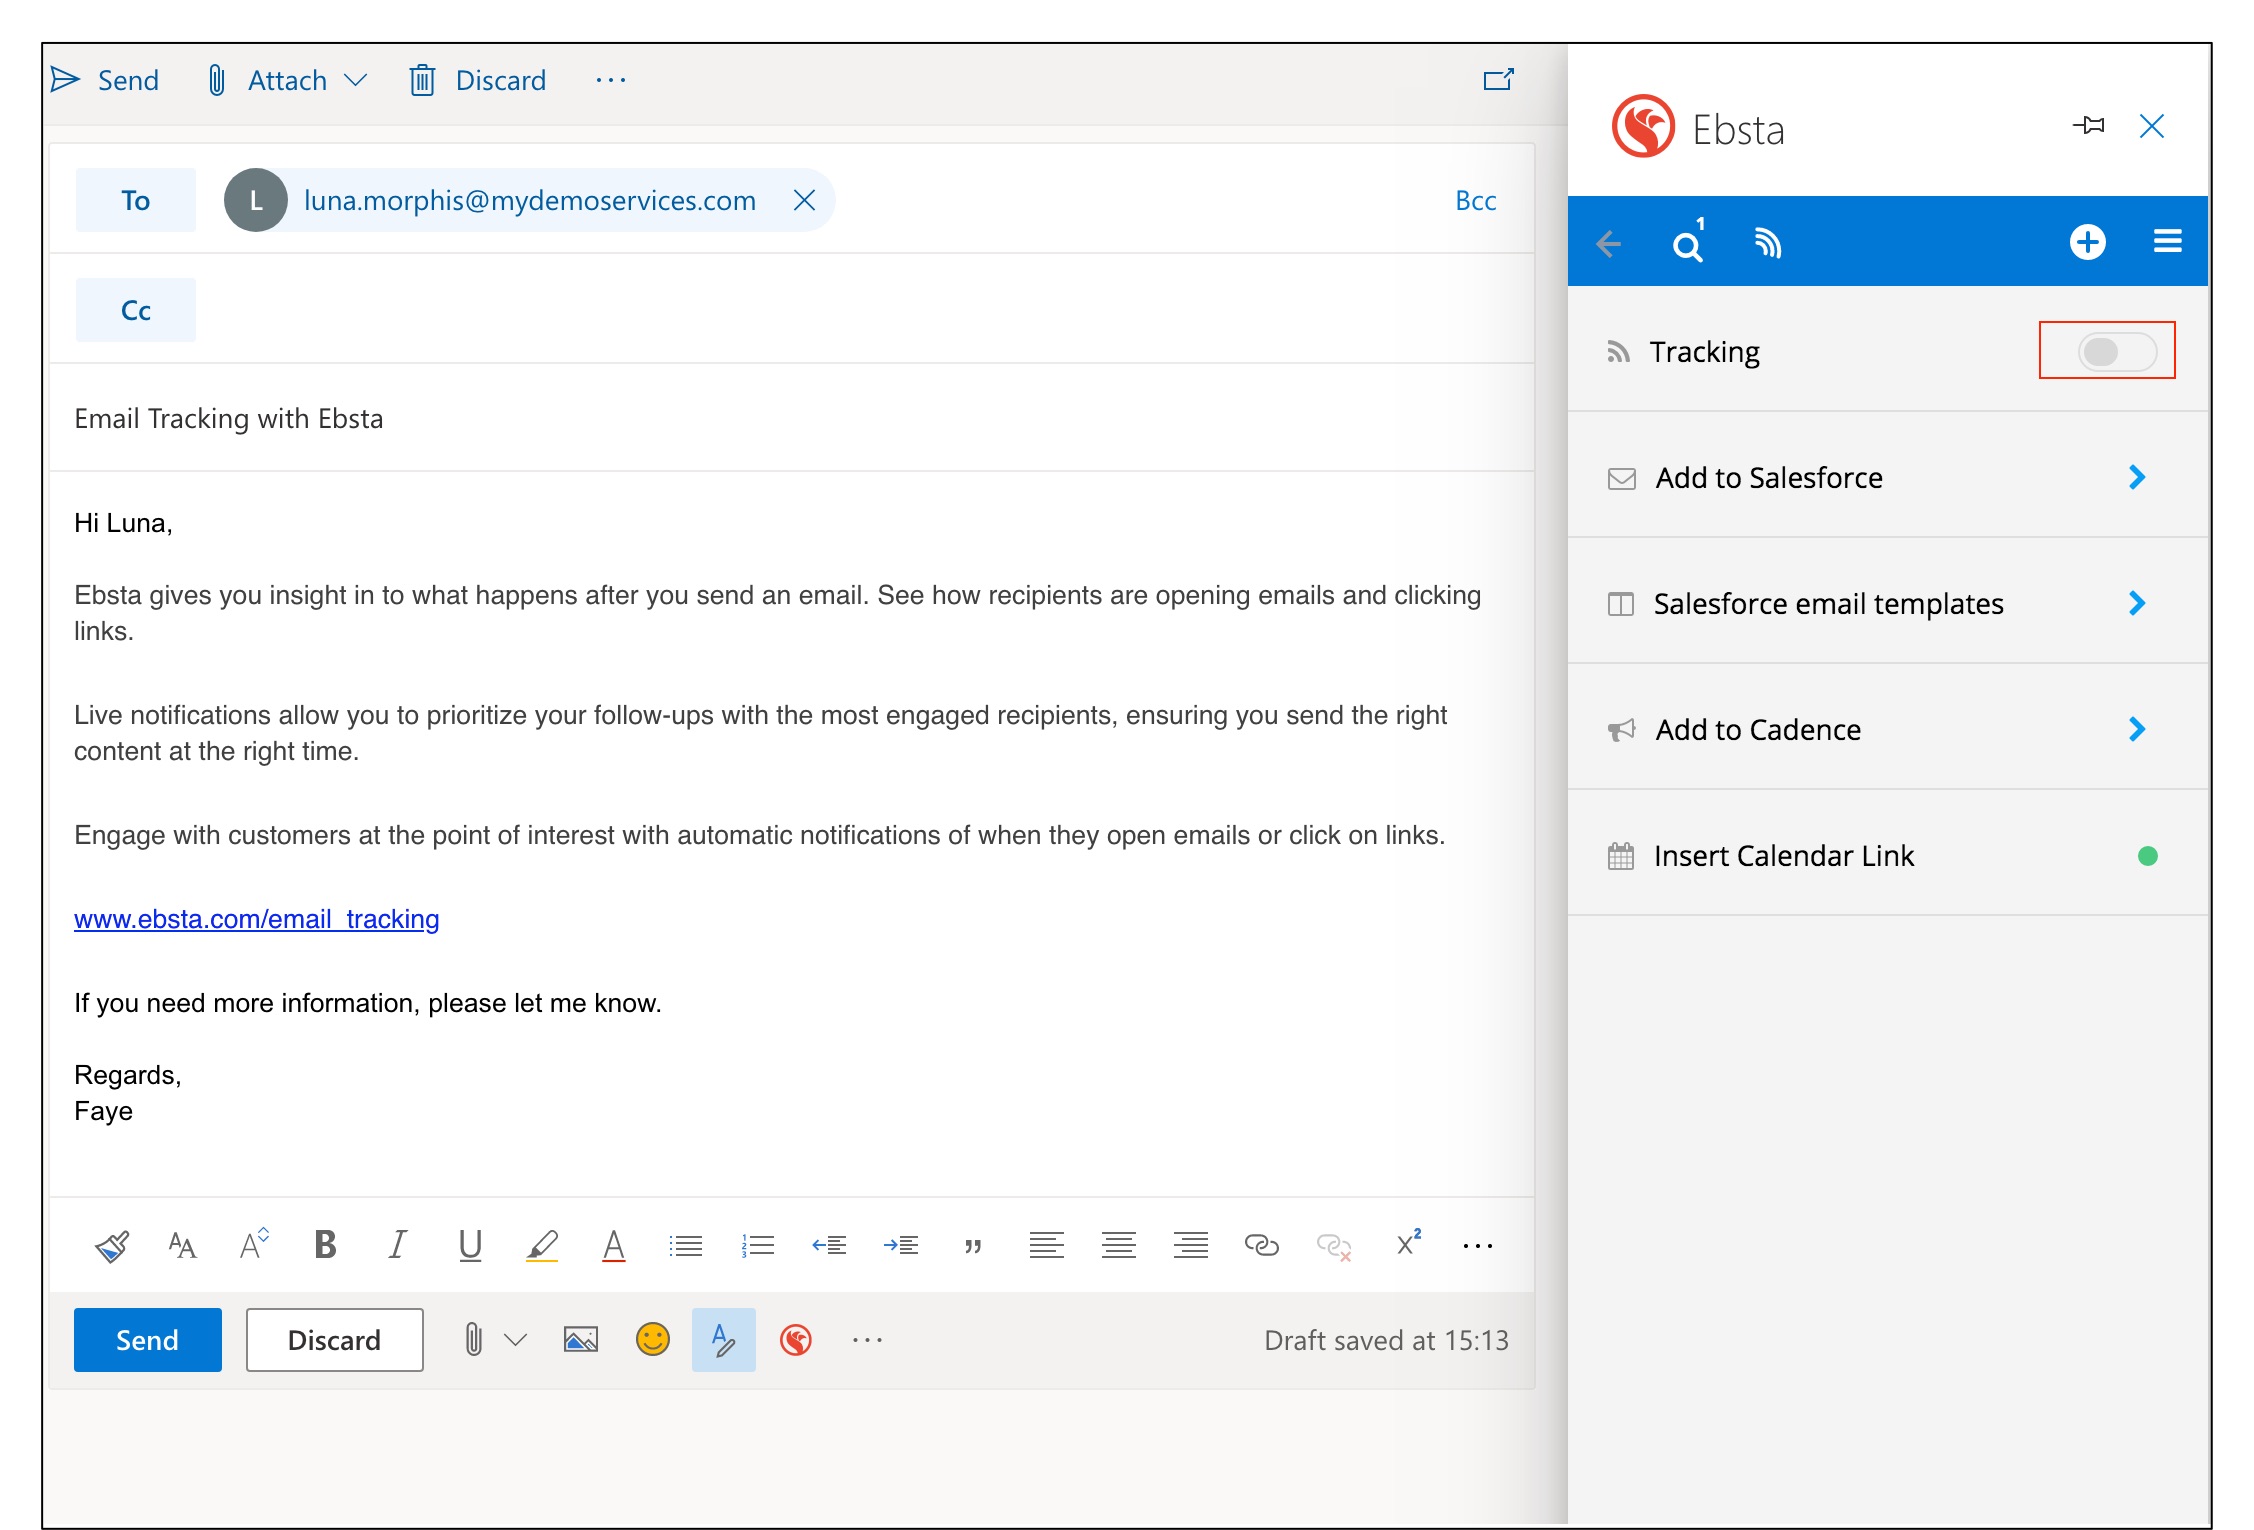
Task: Click the blue Send button at bottom
Action: tap(148, 1340)
